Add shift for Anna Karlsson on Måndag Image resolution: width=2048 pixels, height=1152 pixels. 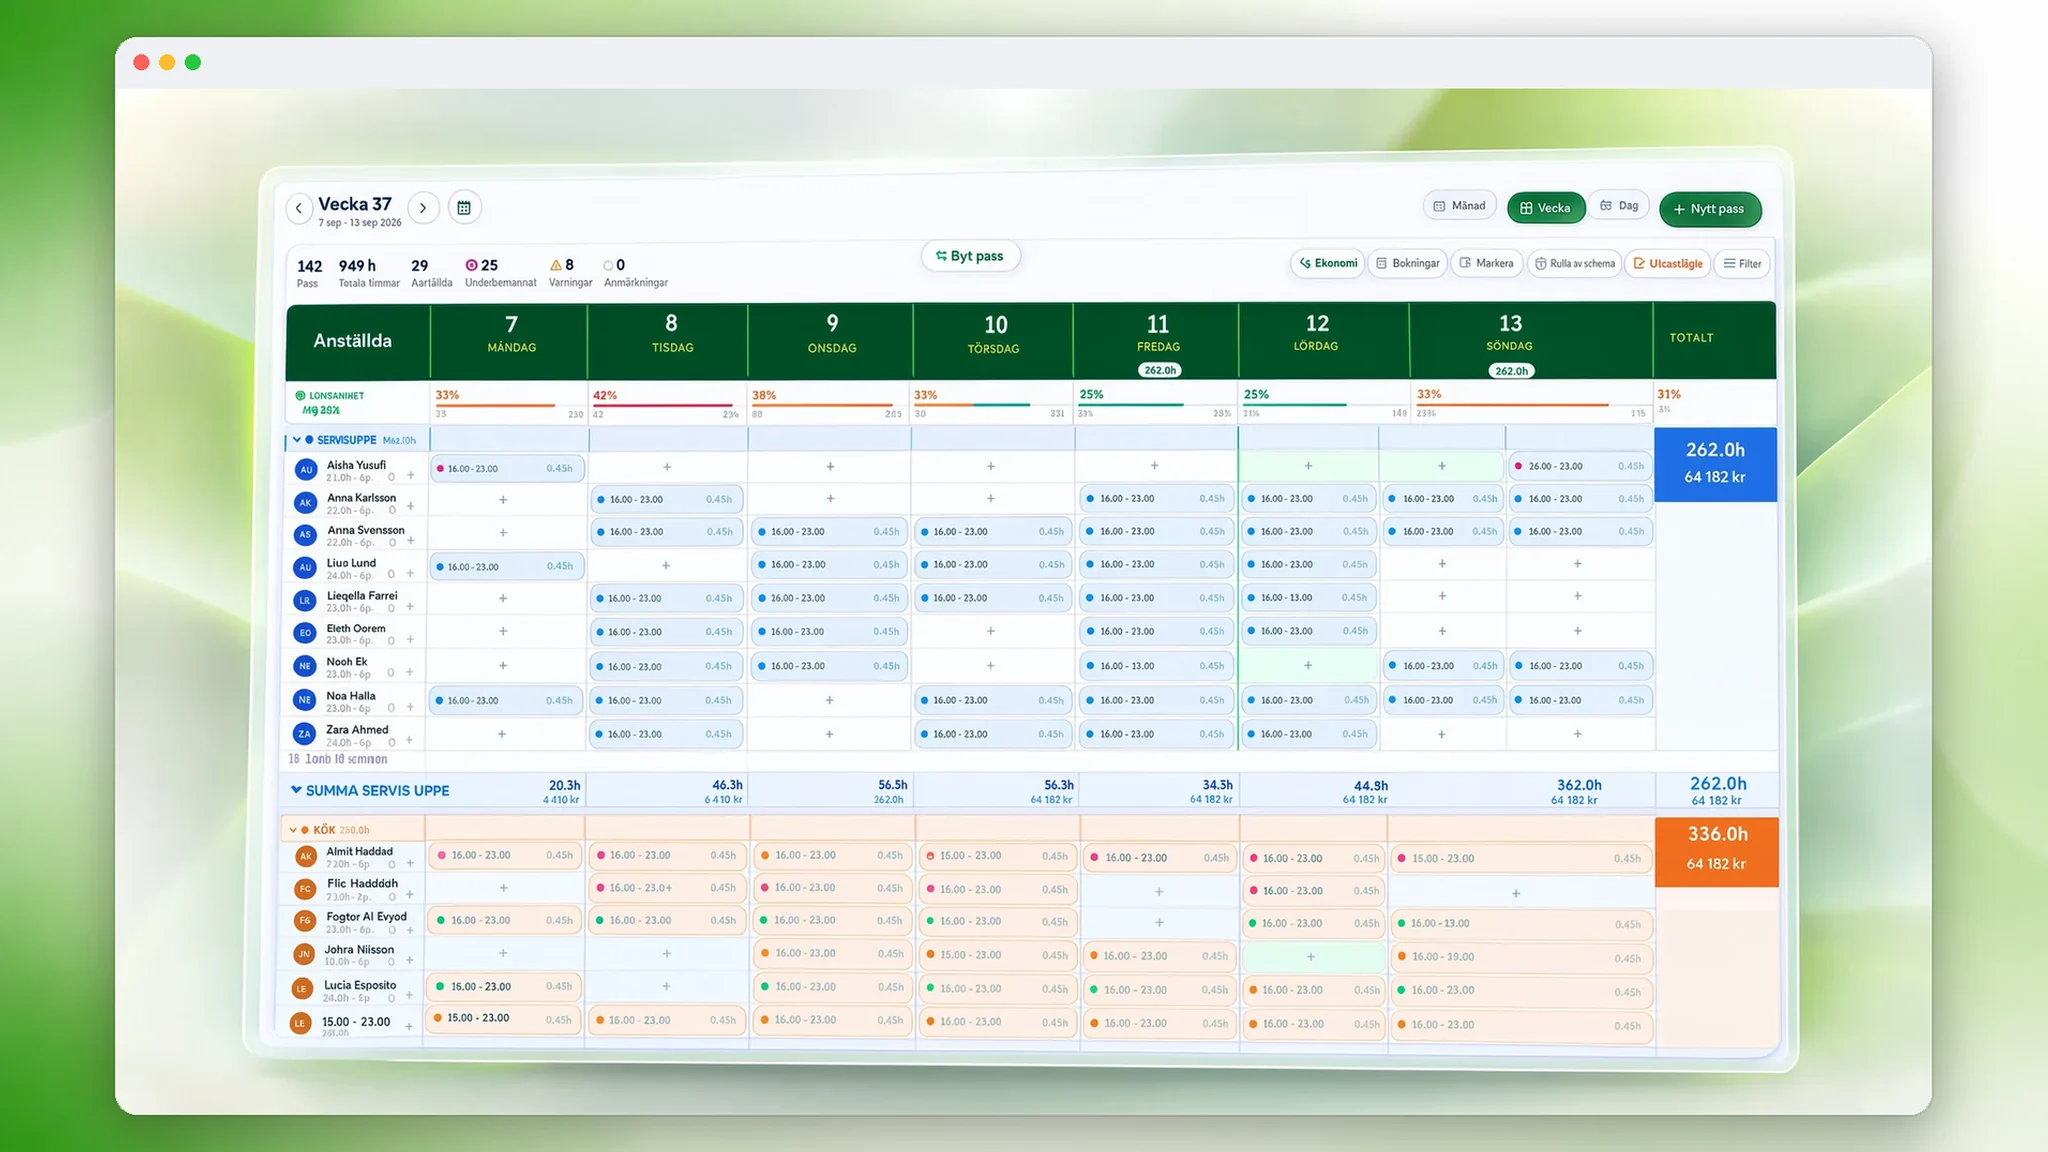pos(503,500)
